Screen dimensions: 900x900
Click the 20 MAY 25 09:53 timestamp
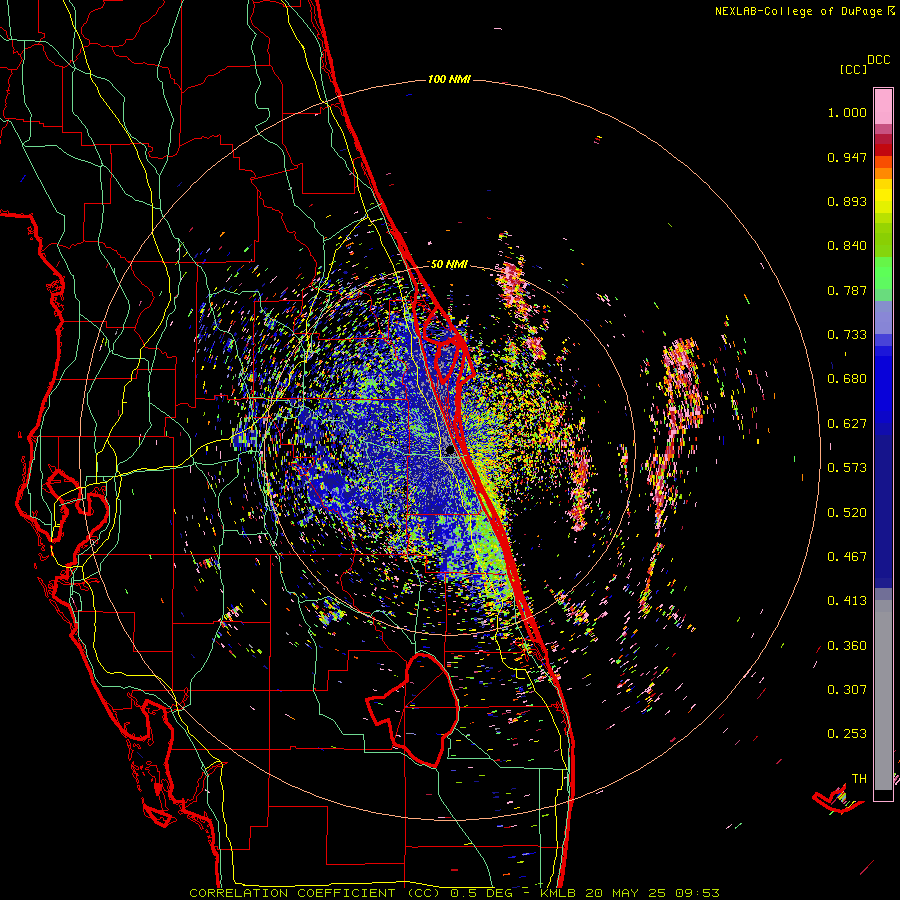click(x=653, y=893)
